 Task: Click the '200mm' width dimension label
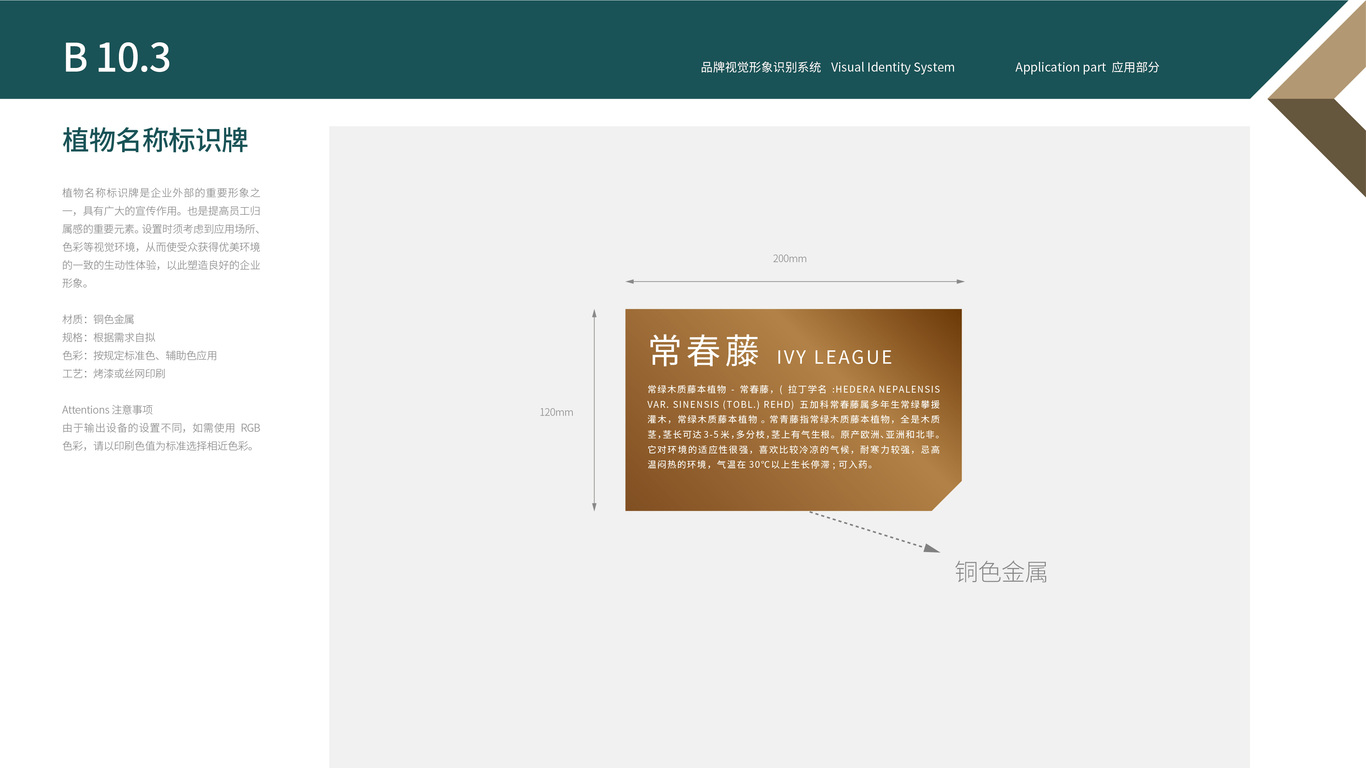pos(790,258)
